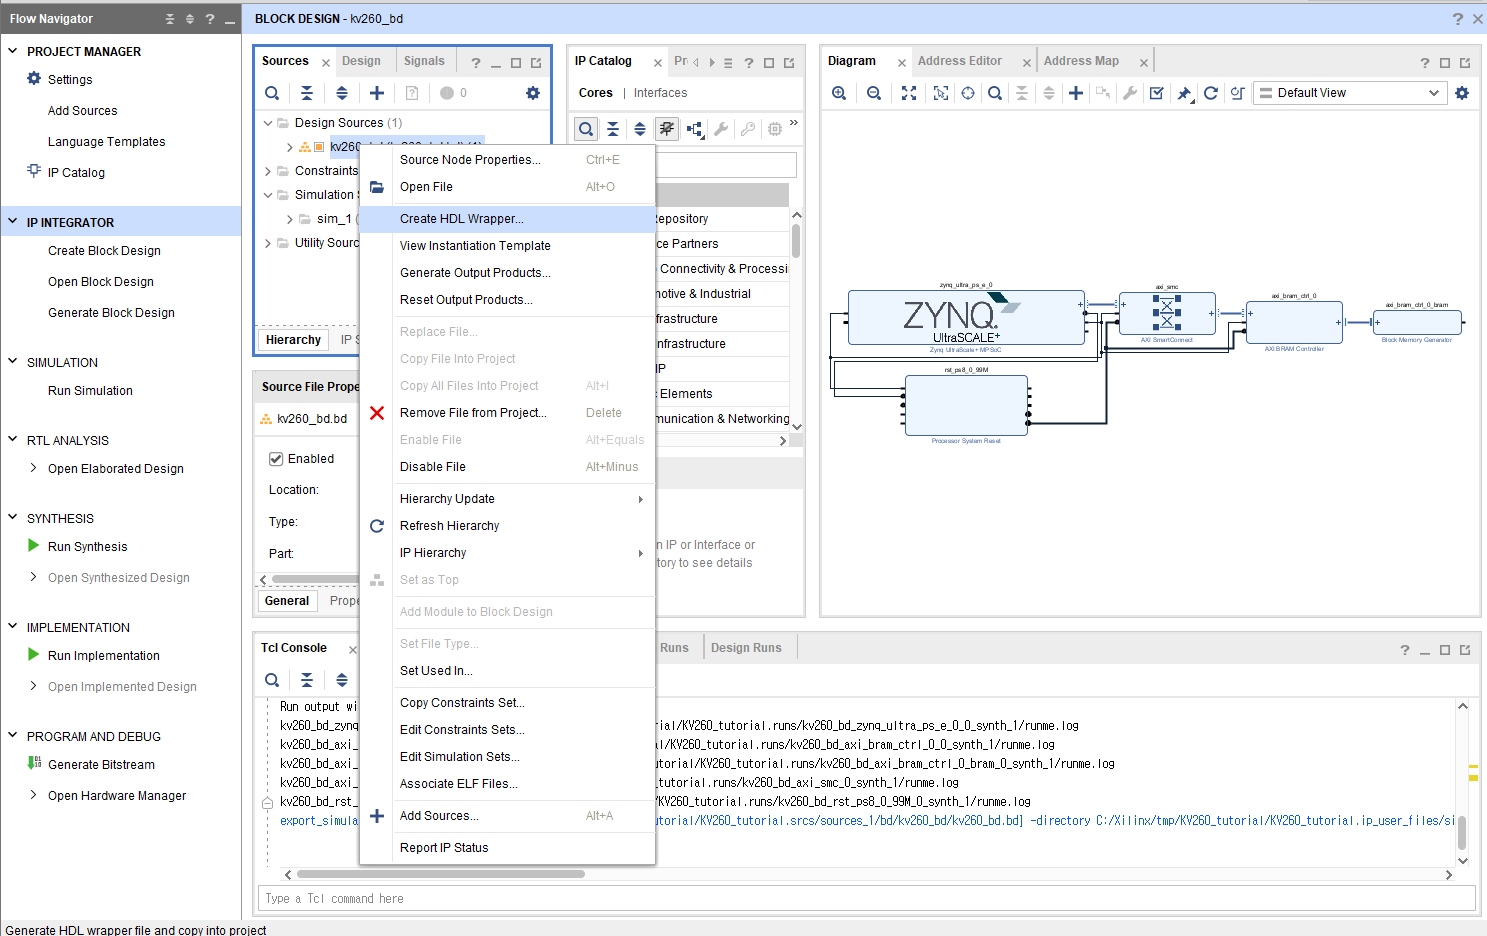Search the diagram with magnifier icon

click(995, 93)
